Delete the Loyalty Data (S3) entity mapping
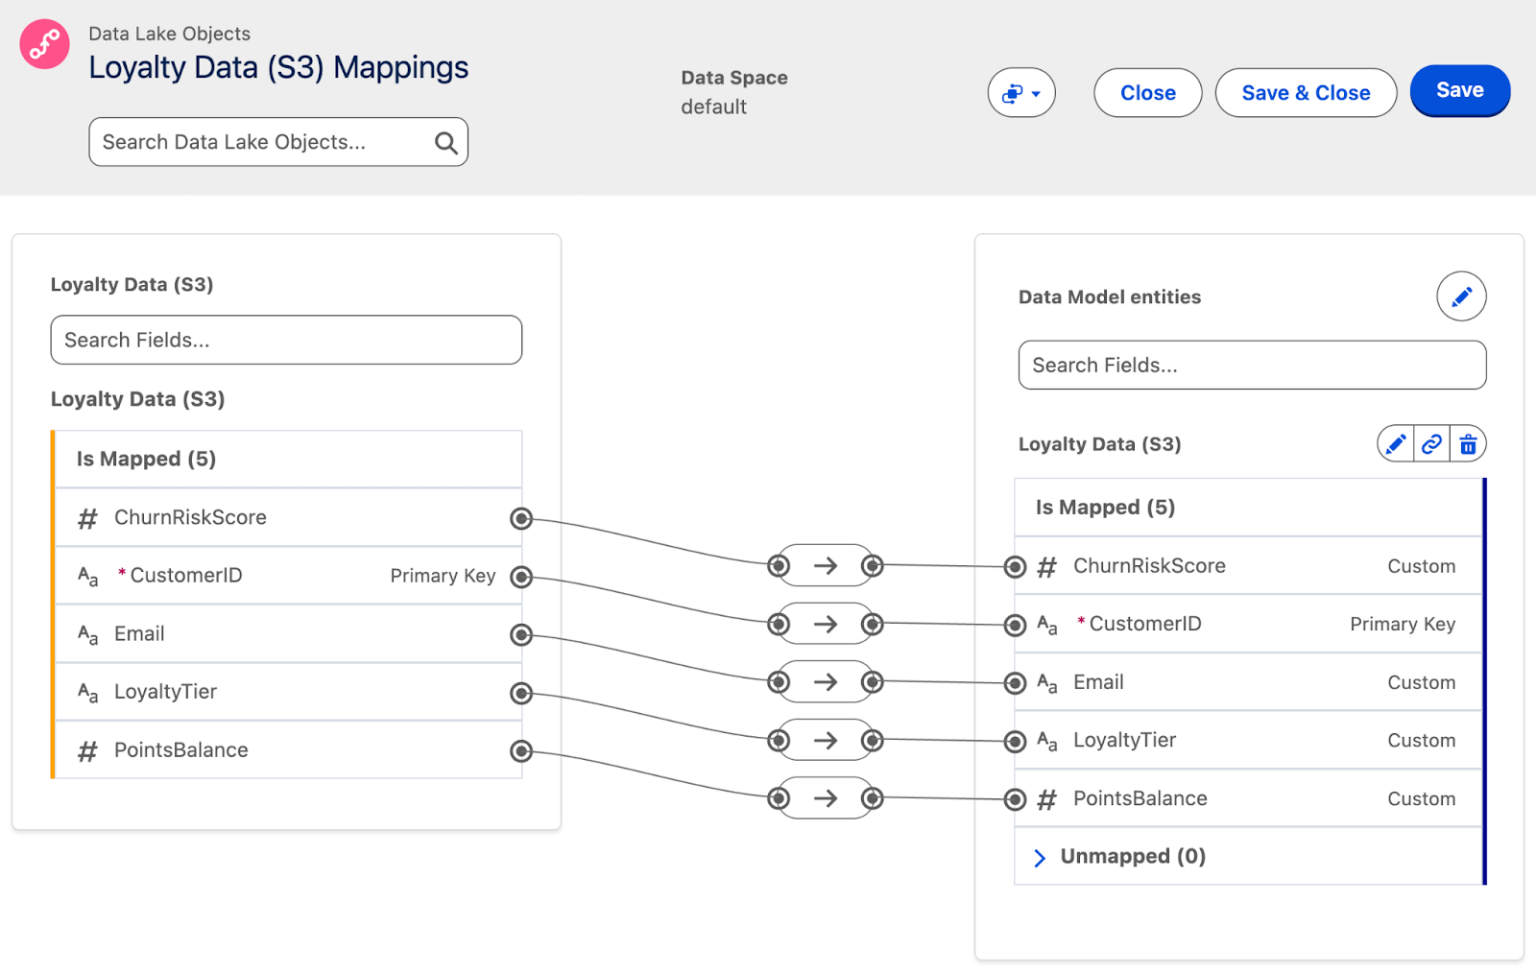The width and height of the screenshot is (1536, 973). click(x=1468, y=444)
